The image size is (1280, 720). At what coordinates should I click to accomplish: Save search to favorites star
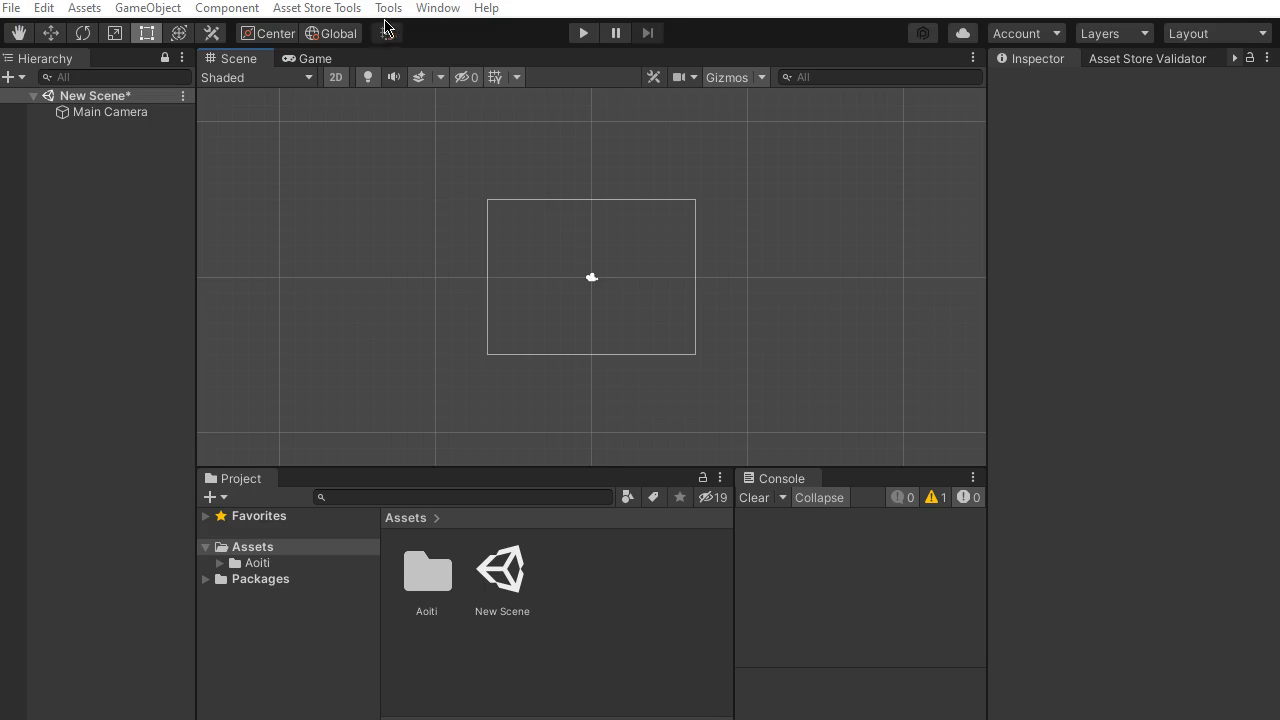(680, 497)
